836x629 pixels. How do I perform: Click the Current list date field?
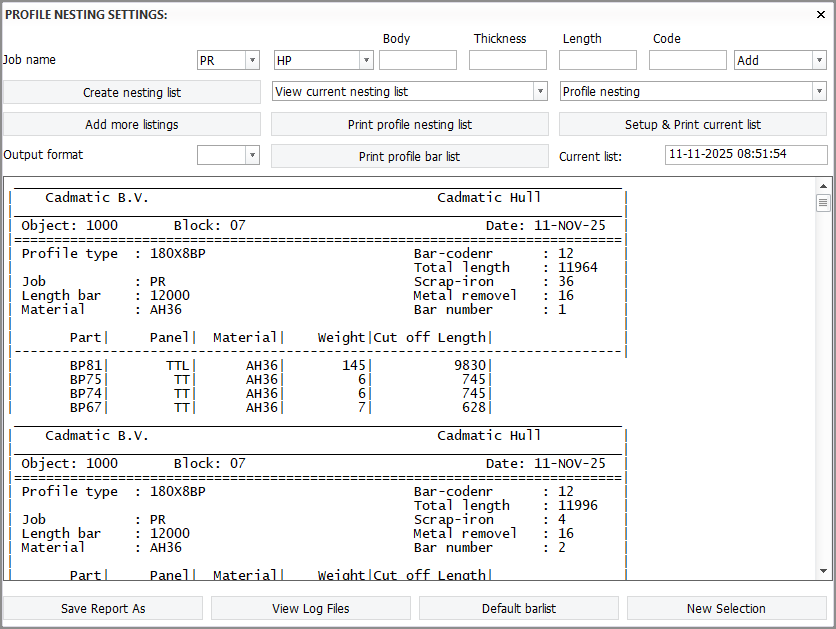pos(746,155)
